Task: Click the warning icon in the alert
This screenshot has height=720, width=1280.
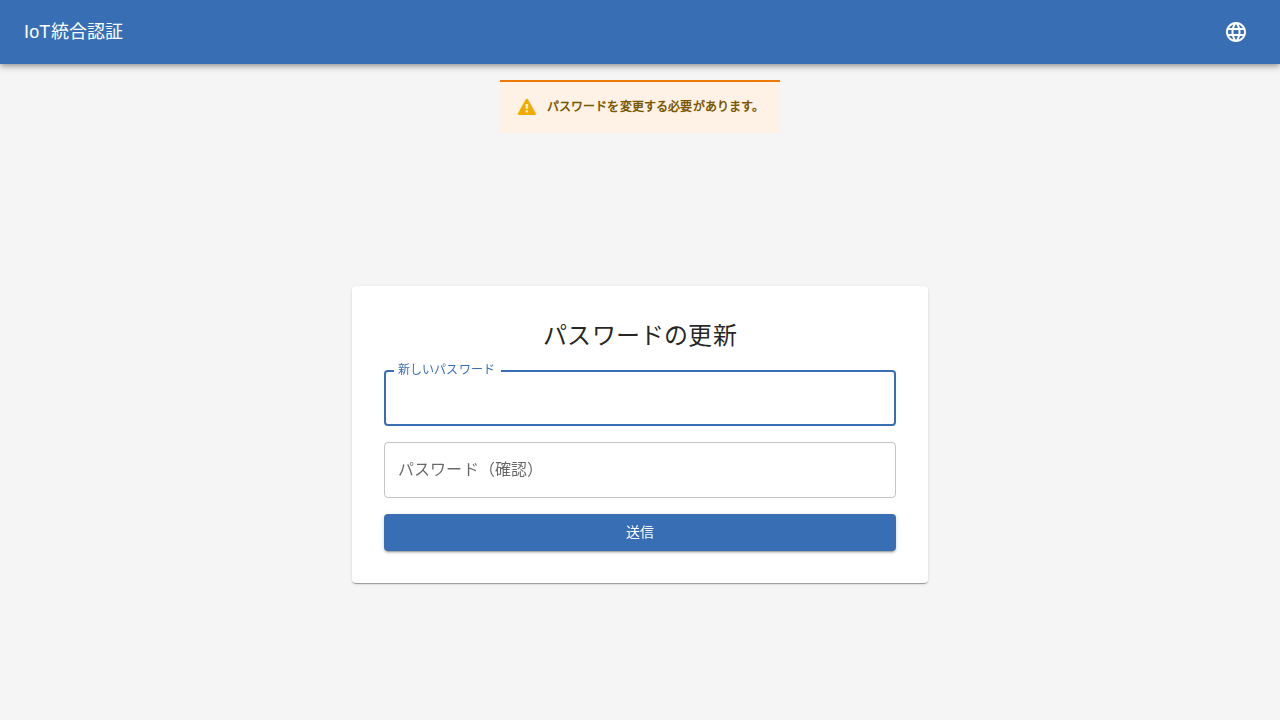Action: tap(527, 107)
